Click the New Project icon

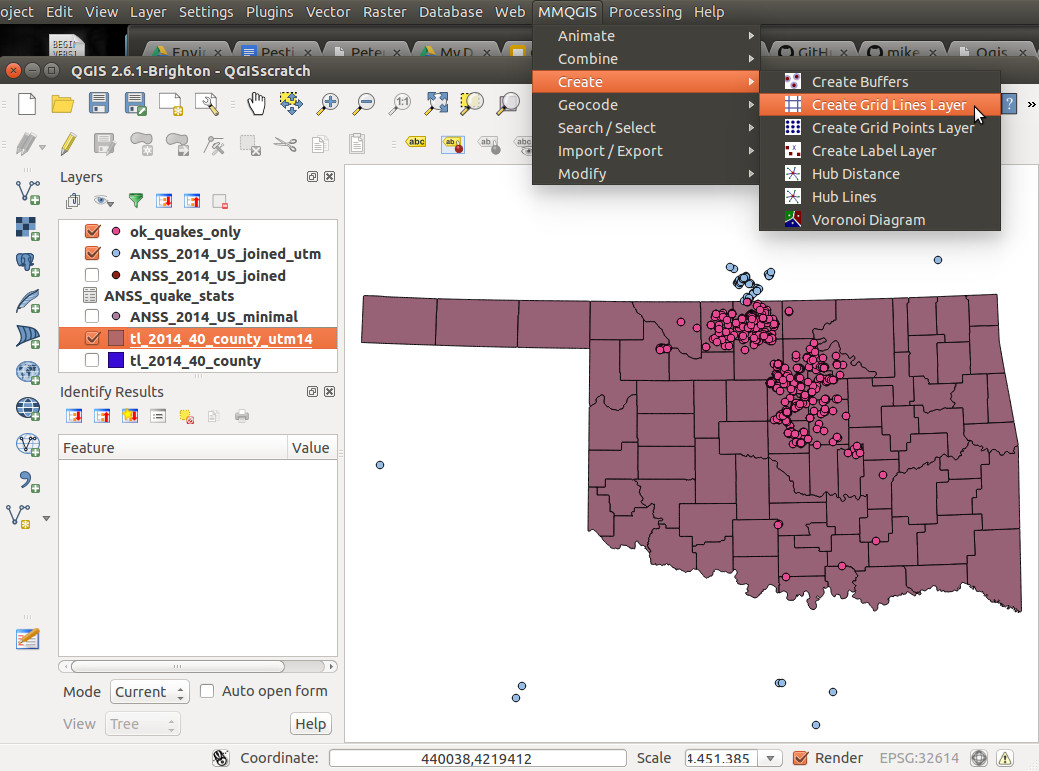(28, 104)
